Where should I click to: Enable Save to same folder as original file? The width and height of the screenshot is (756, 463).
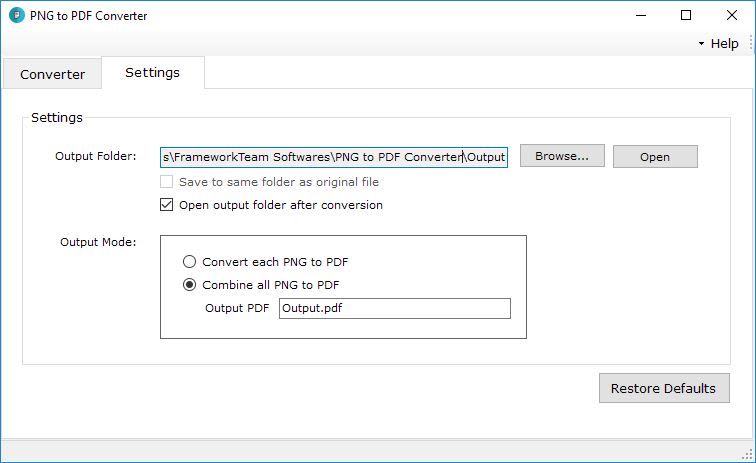click(x=166, y=182)
